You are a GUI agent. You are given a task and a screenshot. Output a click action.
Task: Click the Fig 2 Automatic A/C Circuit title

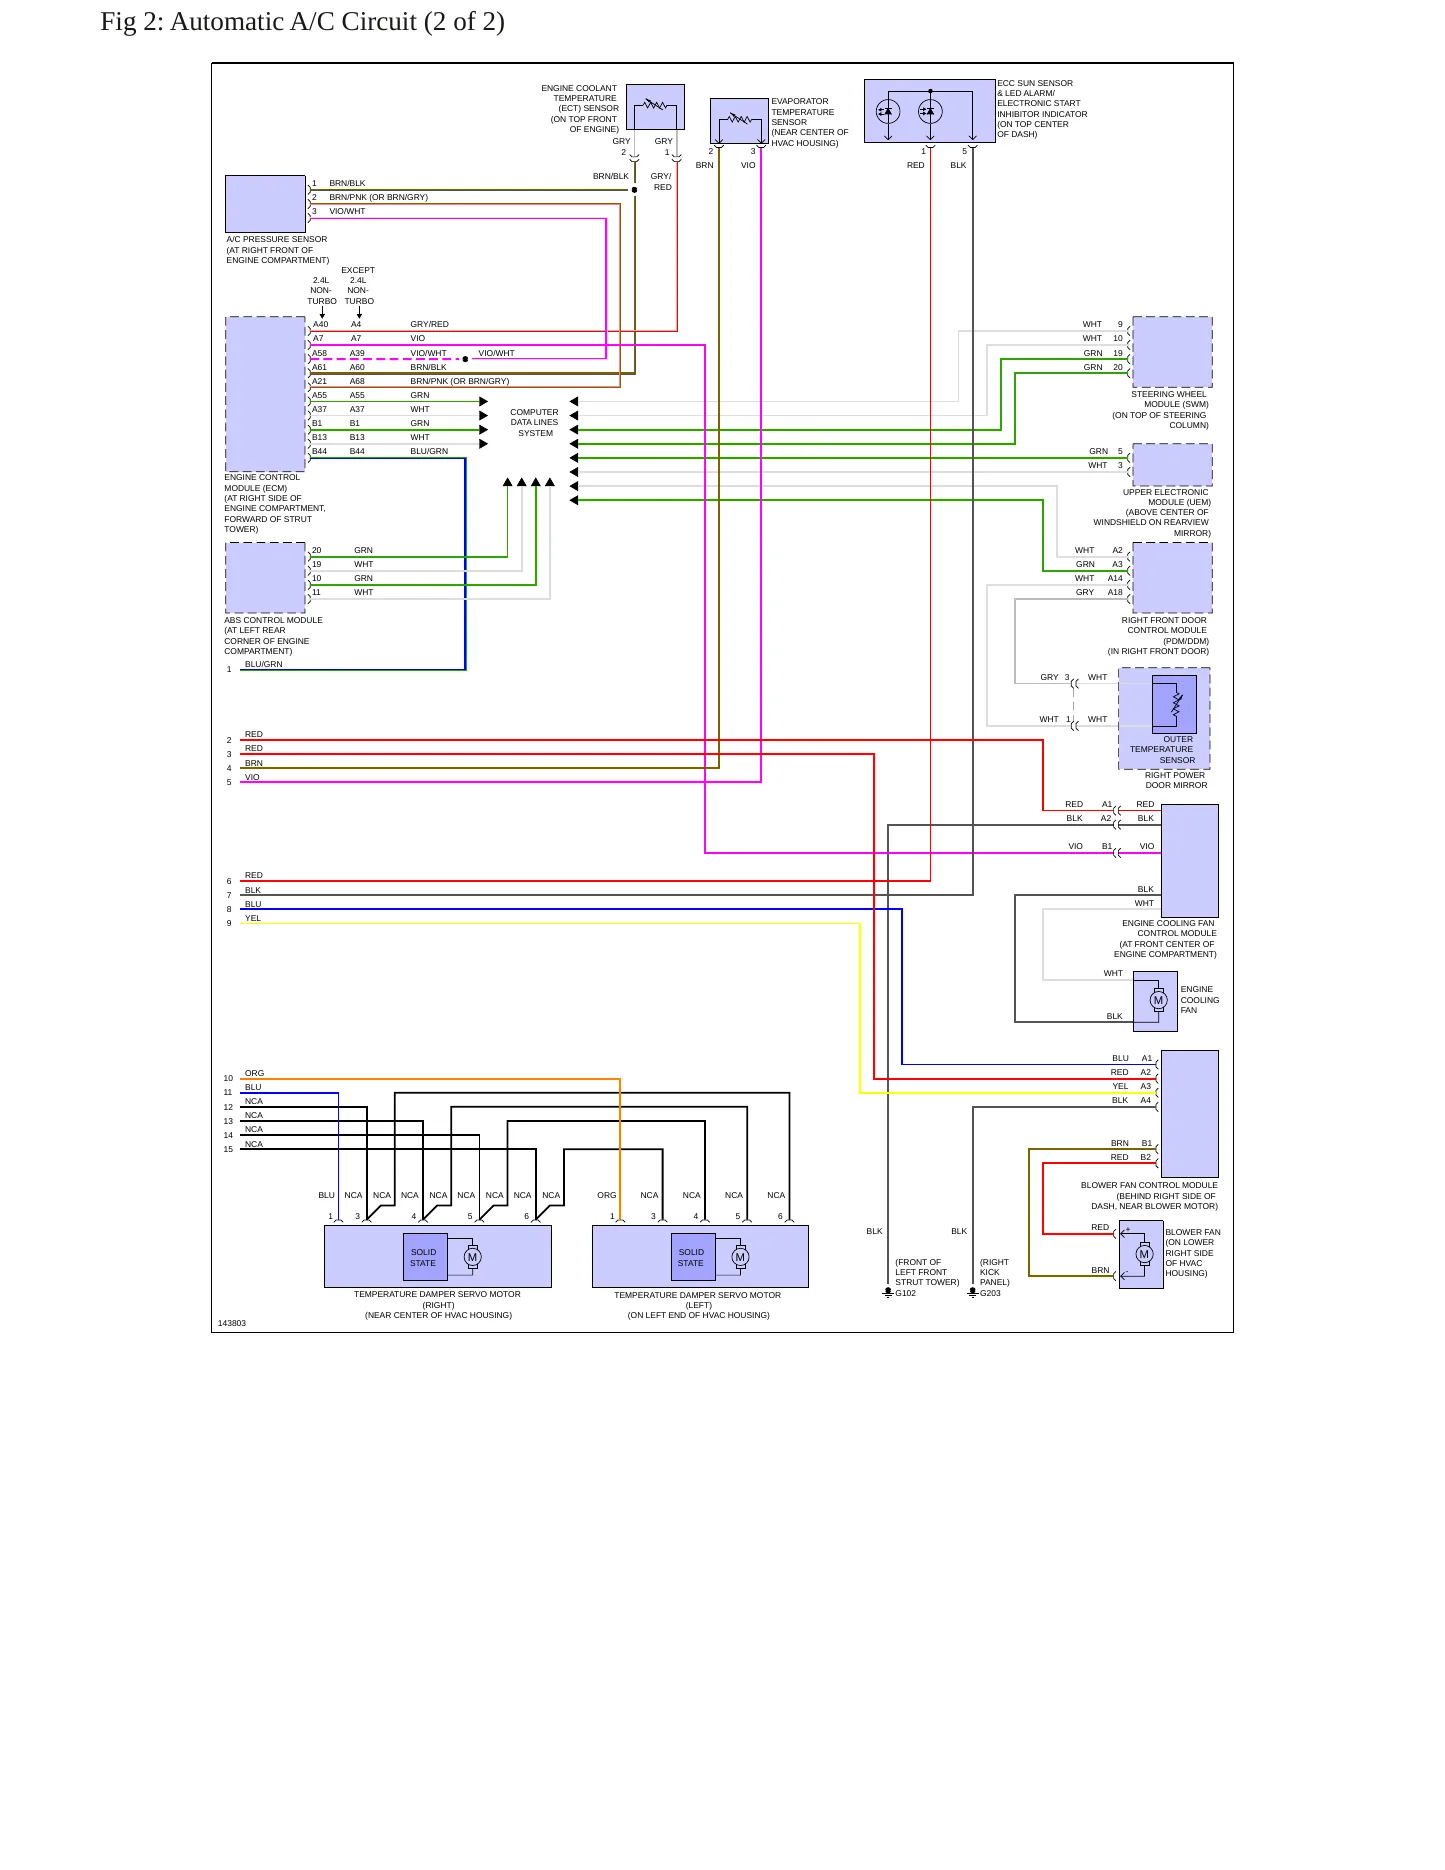302,22
